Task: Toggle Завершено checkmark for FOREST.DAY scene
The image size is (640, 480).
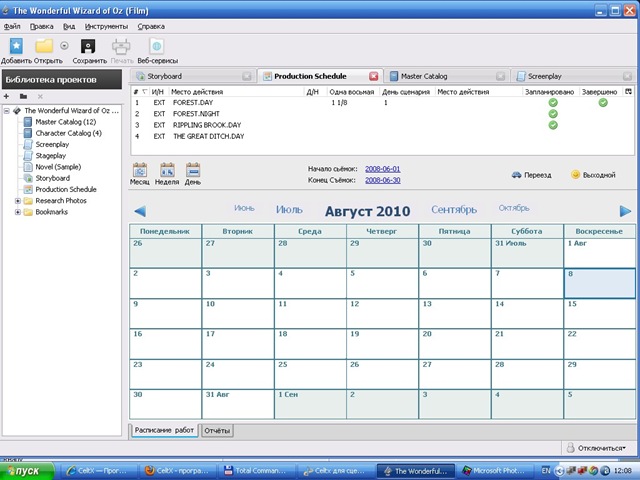Action: pyautogui.click(x=603, y=102)
